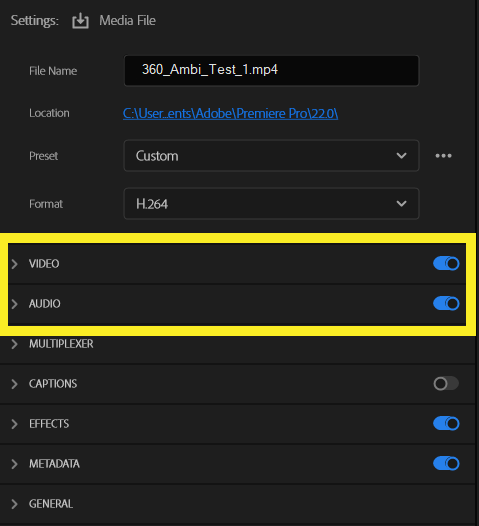Open the Preset dropdown showing Custom
This screenshot has width=479, height=526.
click(x=271, y=156)
